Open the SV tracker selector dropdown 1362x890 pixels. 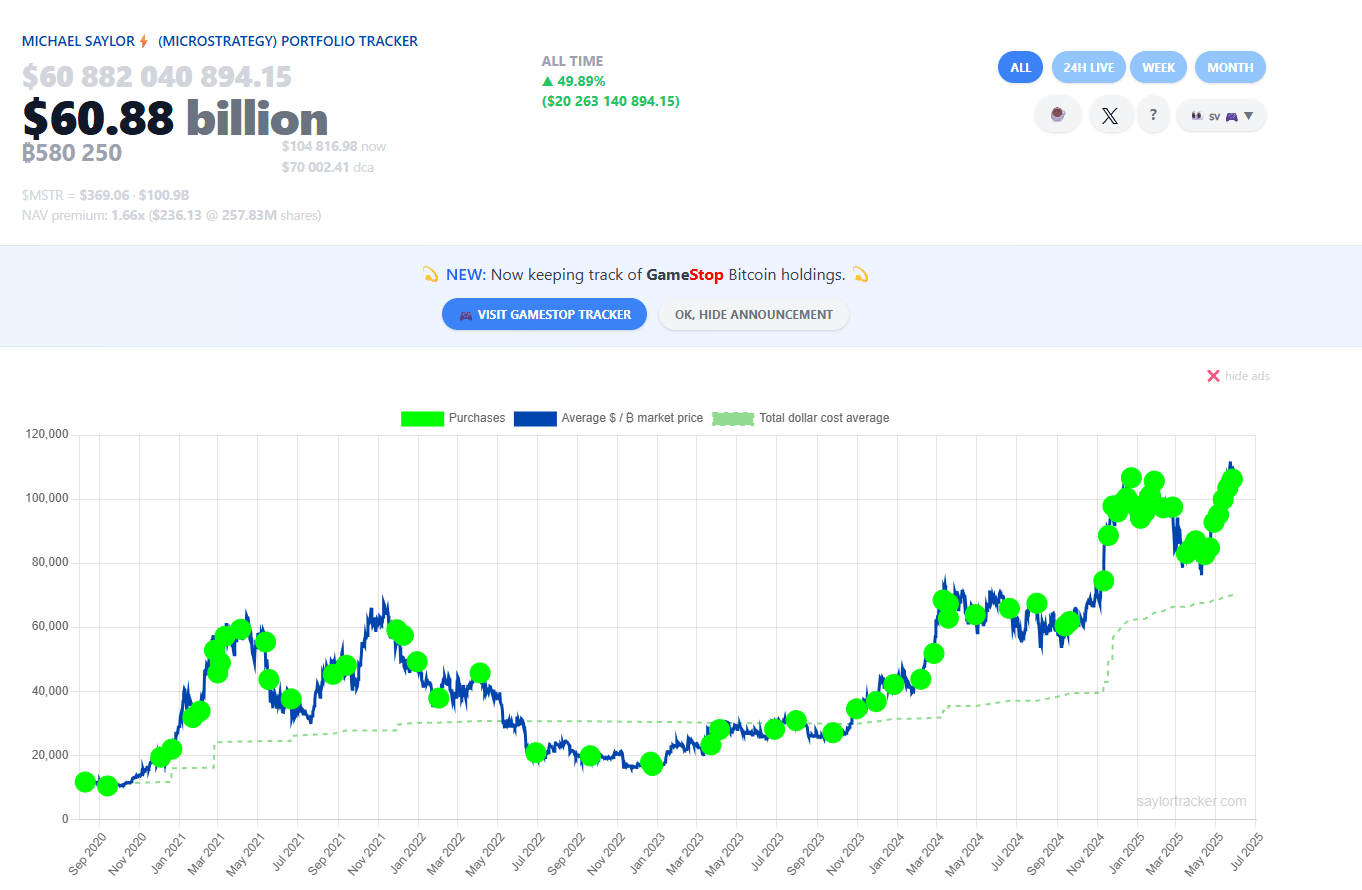coord(1221,115)
